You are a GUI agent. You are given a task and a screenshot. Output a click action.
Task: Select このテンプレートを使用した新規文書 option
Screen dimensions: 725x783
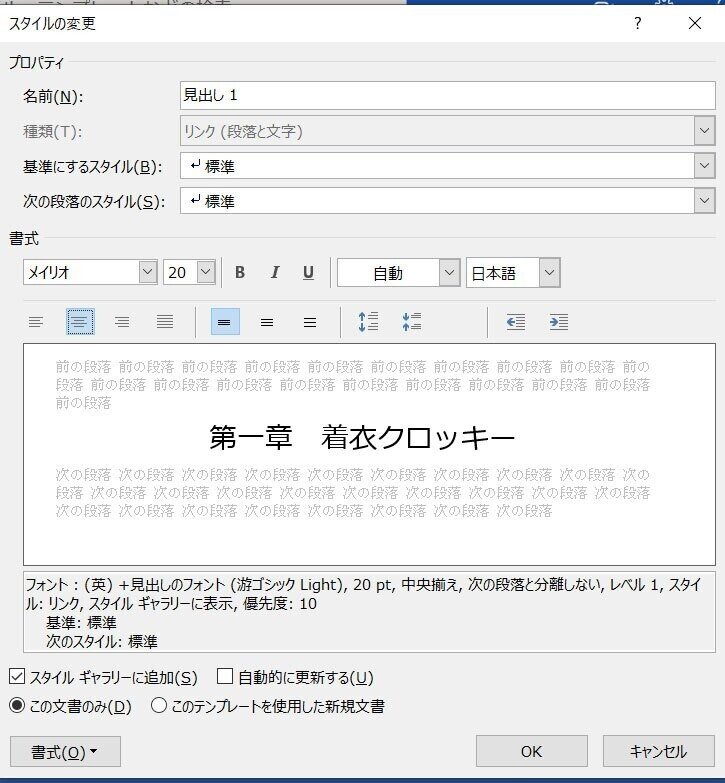click(x=159, y=706)
